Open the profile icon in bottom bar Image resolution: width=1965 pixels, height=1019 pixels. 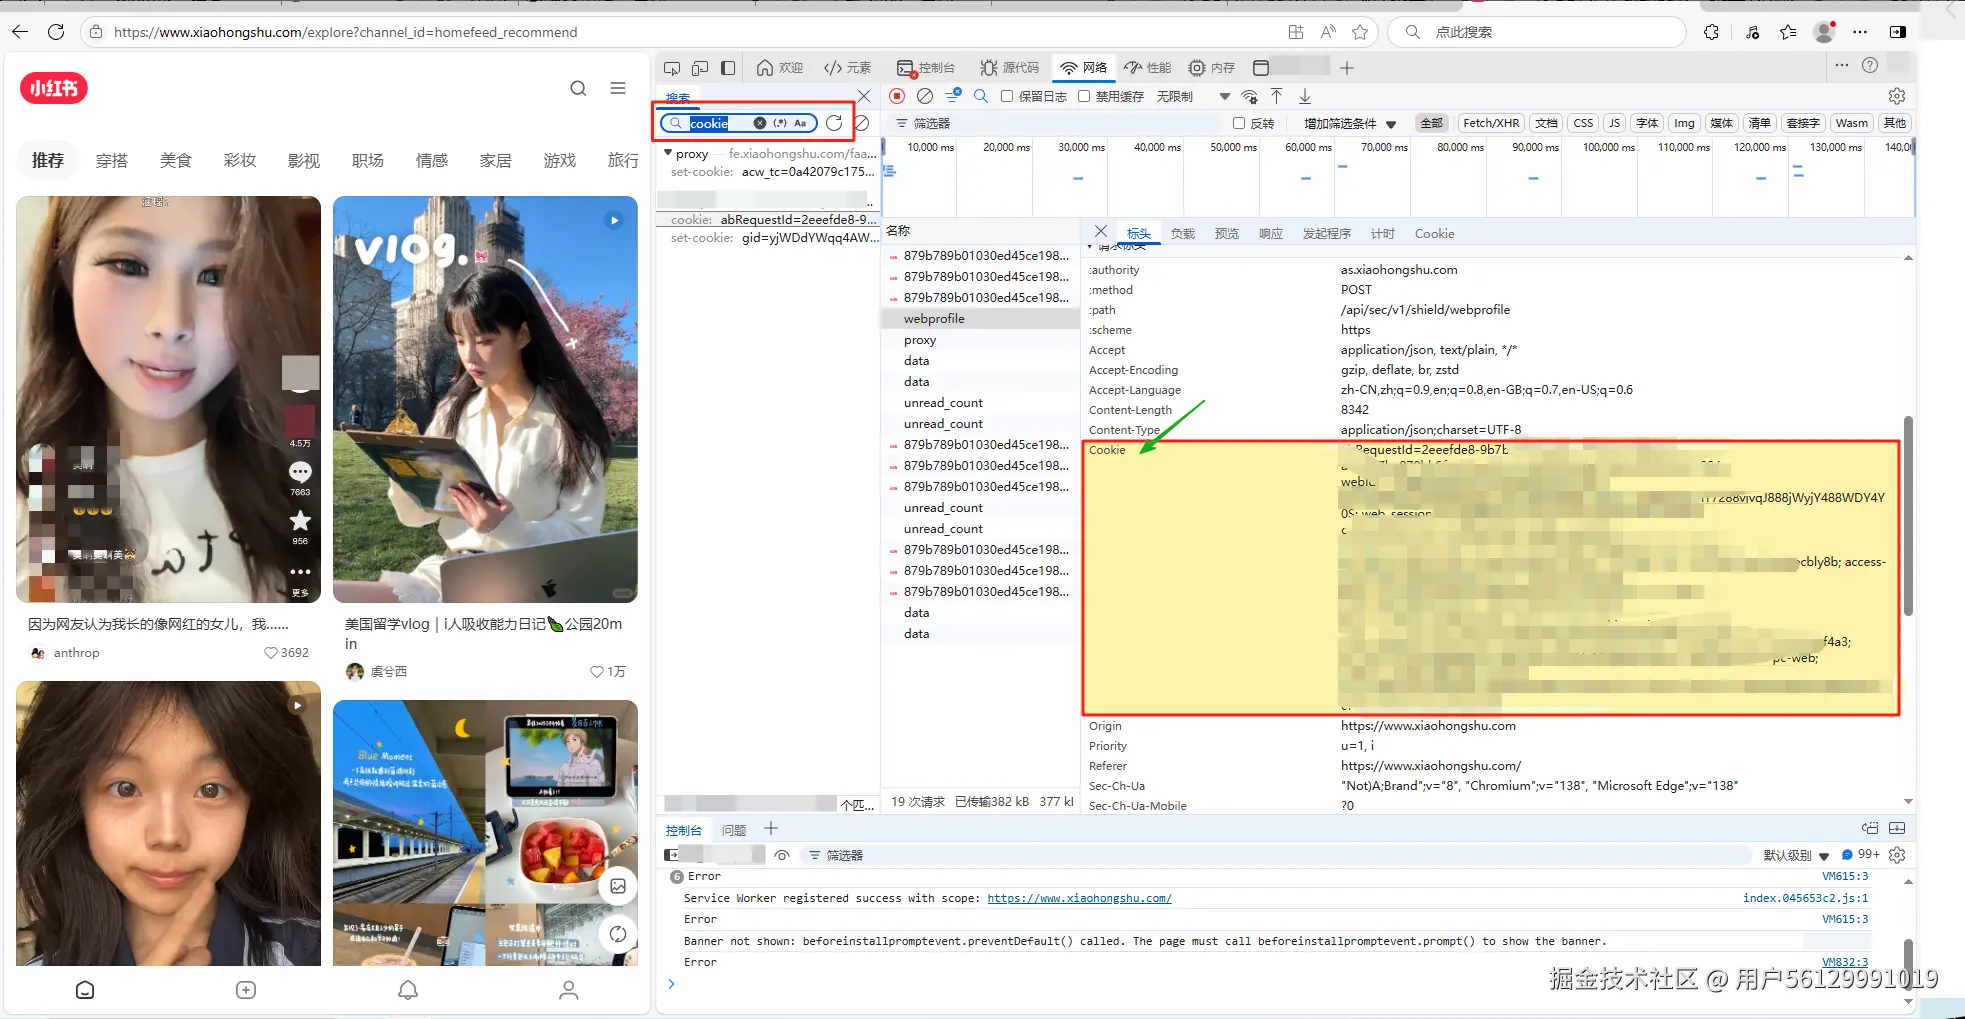point(569,990)
